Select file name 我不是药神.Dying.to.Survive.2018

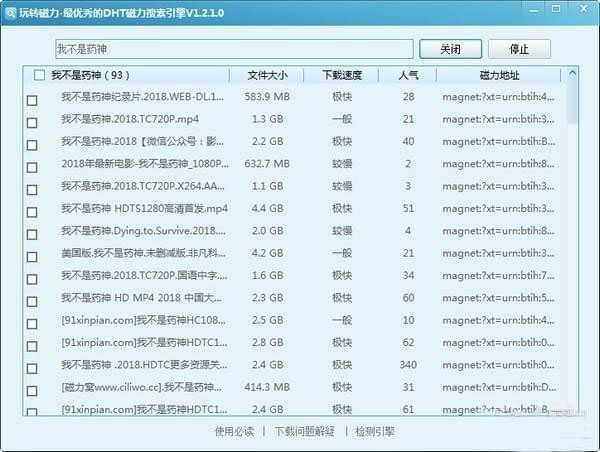click(143, 231)
